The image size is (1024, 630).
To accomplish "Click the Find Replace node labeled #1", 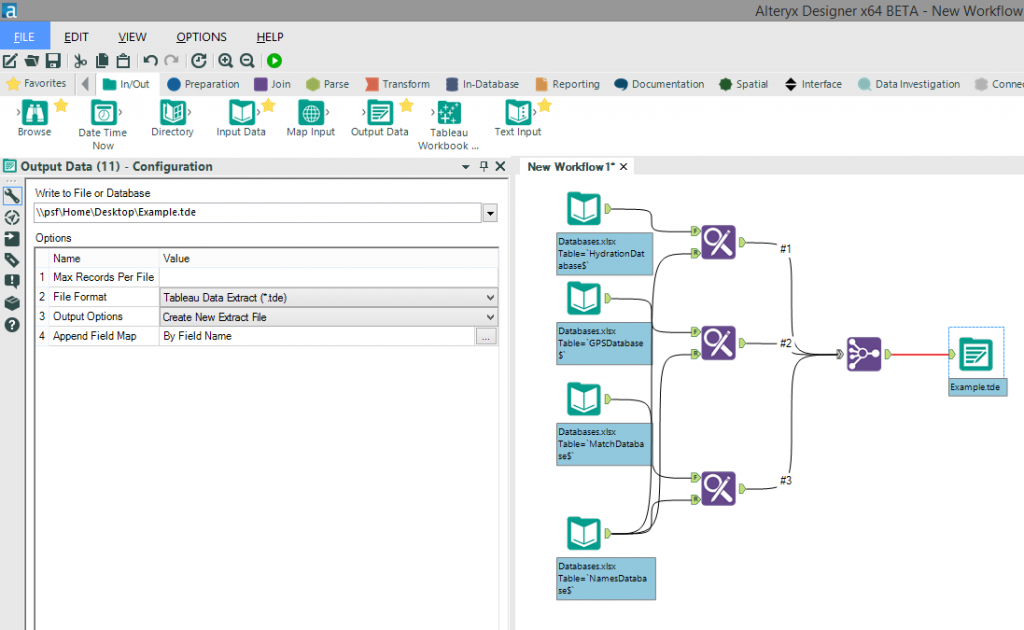I will 718,242.
